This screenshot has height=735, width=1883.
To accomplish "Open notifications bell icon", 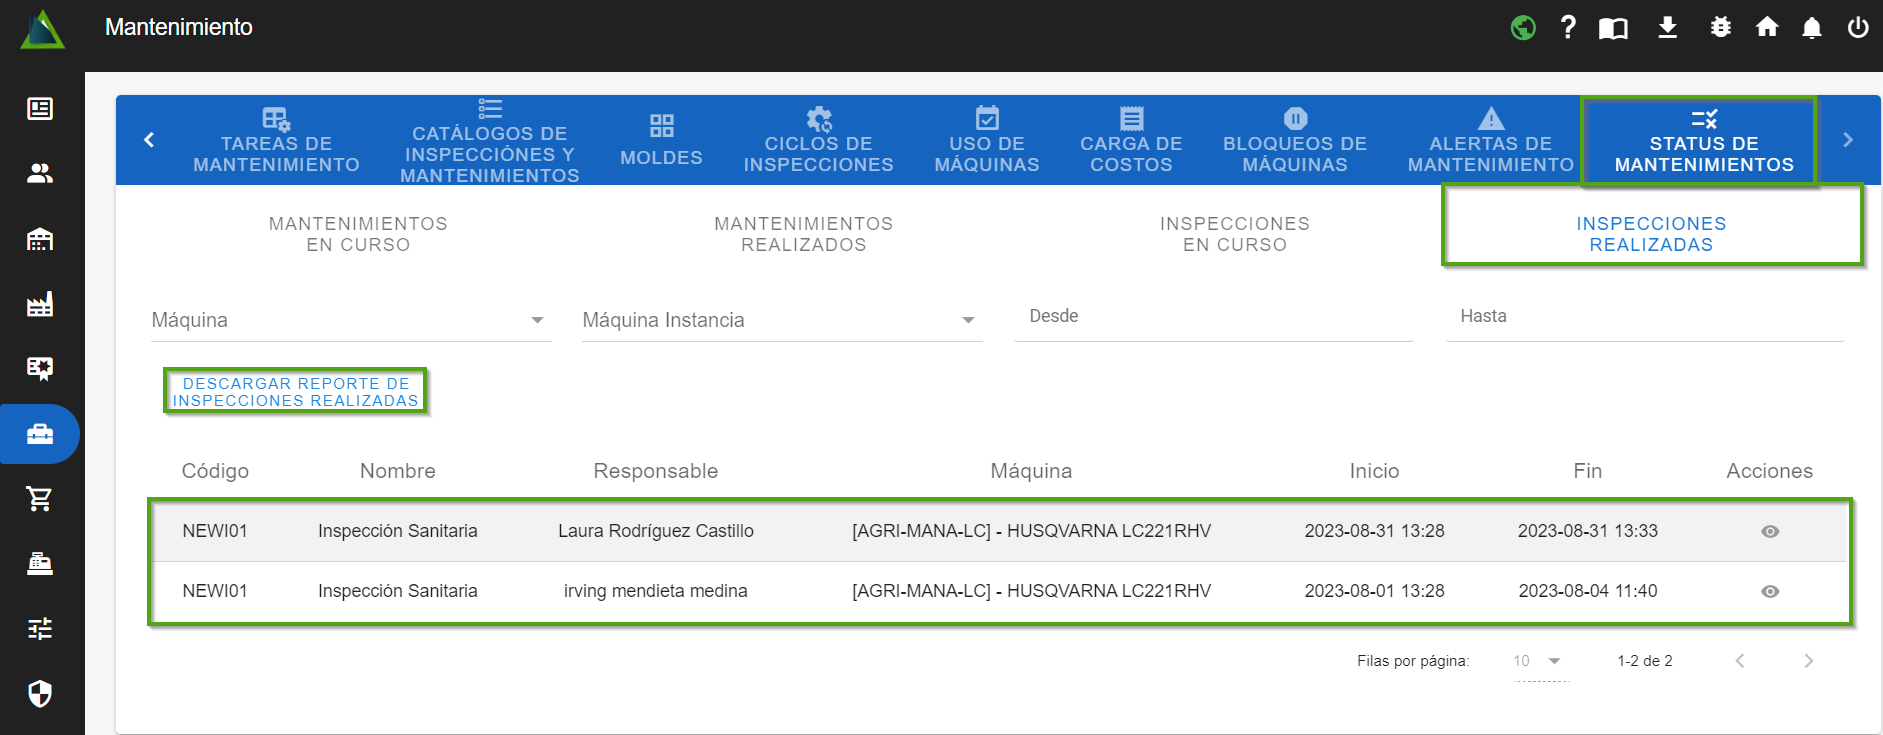I will click(x=1812, y=28).
